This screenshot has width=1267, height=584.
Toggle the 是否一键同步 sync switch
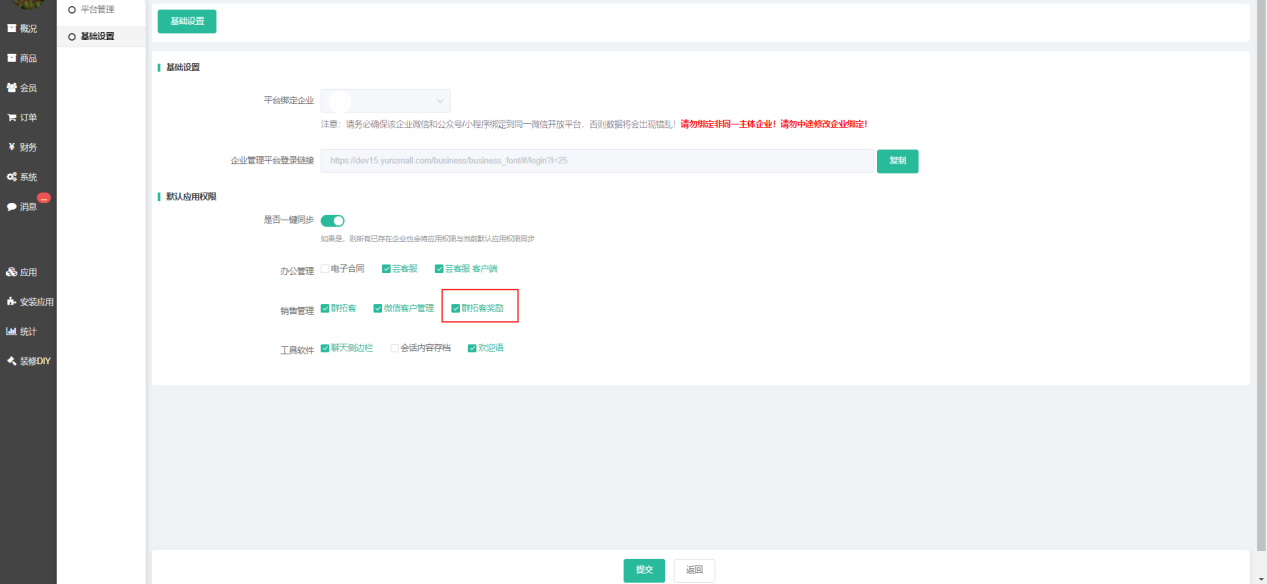pos(332,221)
